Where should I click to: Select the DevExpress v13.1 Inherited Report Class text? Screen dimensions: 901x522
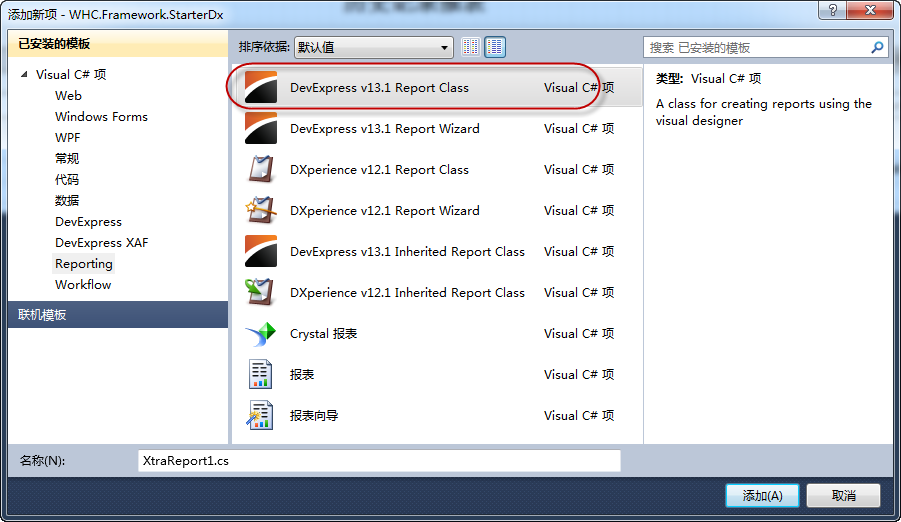coord(407,252)
